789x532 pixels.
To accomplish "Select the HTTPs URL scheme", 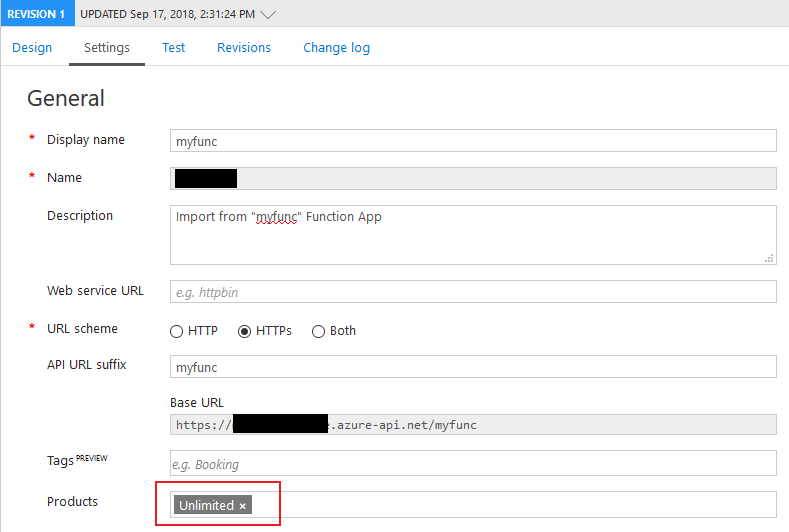I will coord(245,331).
